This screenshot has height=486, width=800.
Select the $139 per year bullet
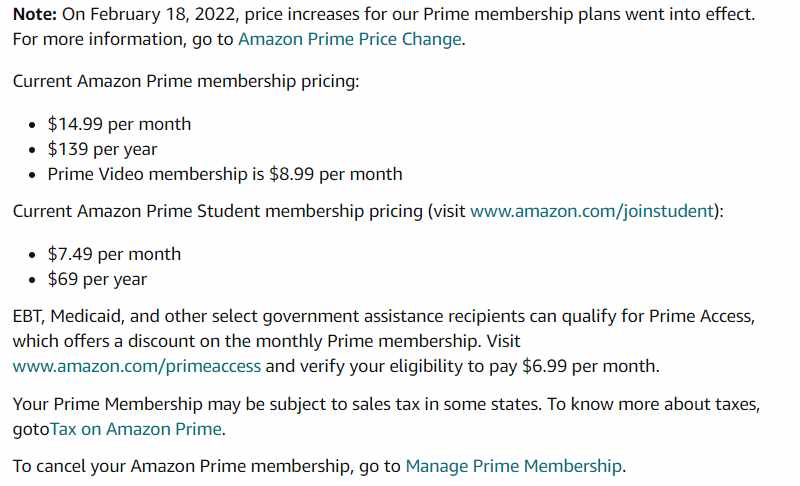pos(102,149)
